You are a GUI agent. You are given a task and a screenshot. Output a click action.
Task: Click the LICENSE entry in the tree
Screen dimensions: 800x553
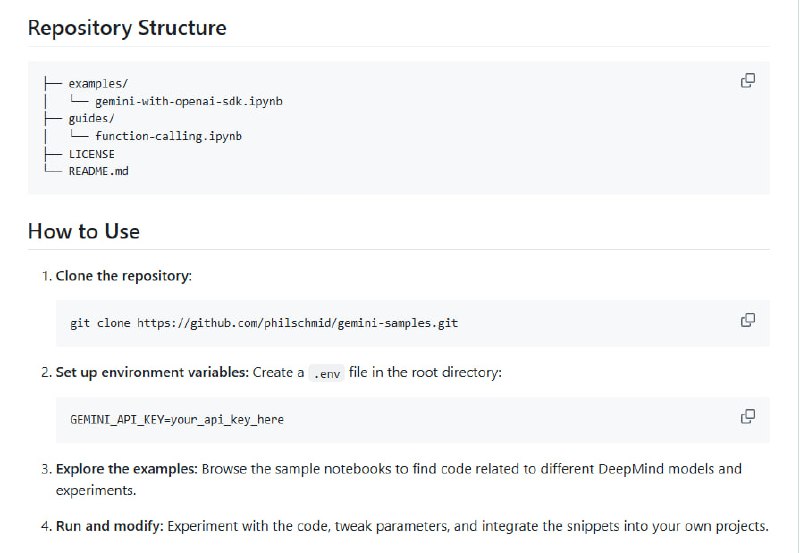click(91, 154)
